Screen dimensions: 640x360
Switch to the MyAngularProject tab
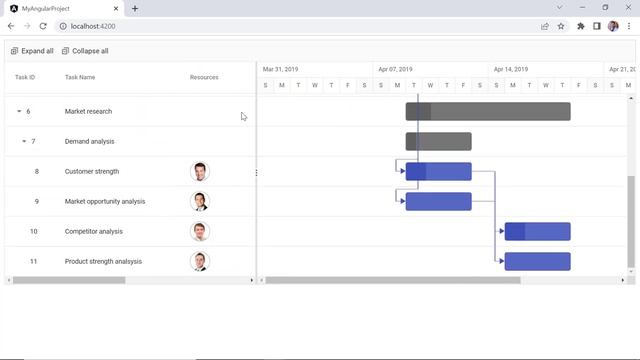63,9
